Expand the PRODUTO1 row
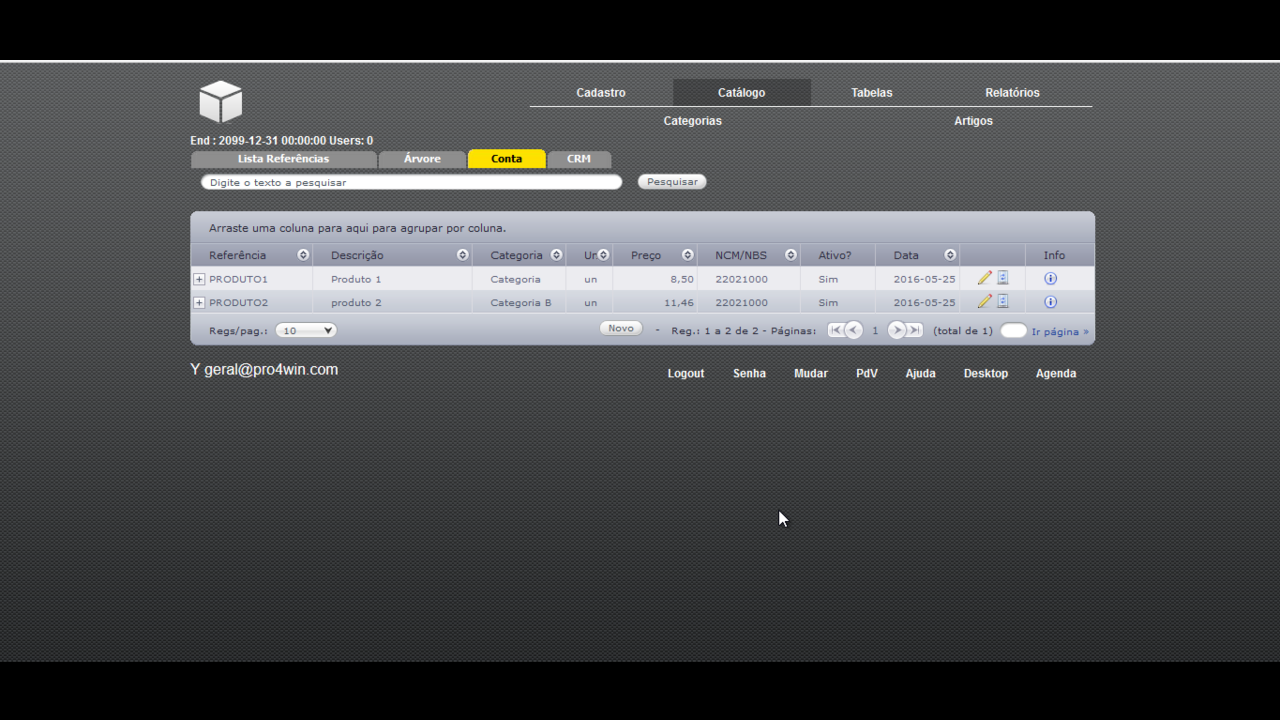The image size is (1280, 720). (199, 279)
